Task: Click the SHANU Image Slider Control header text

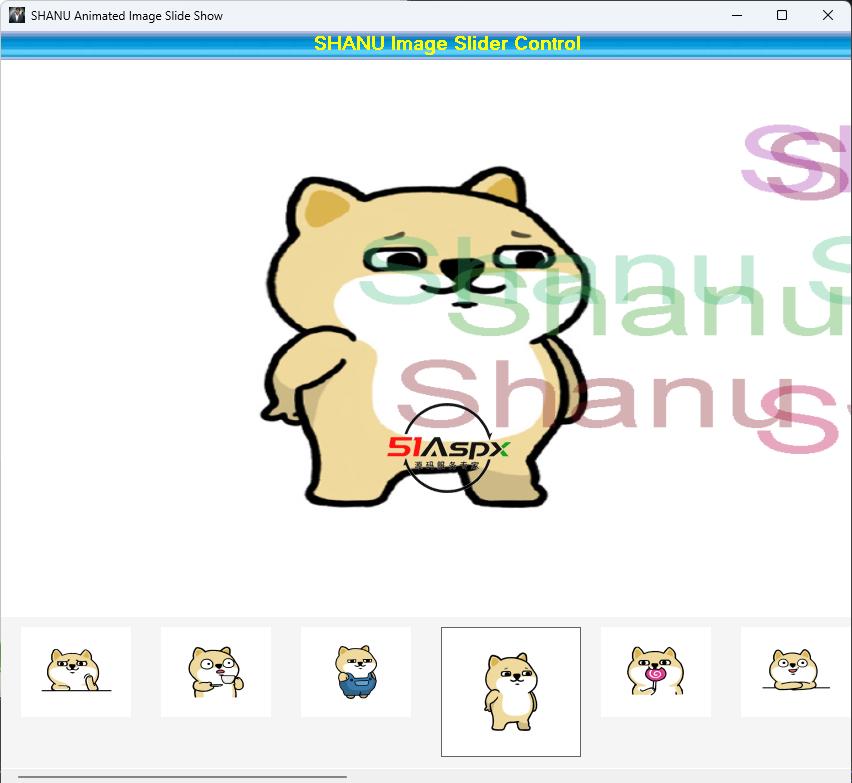Action: tap(447, 43)
